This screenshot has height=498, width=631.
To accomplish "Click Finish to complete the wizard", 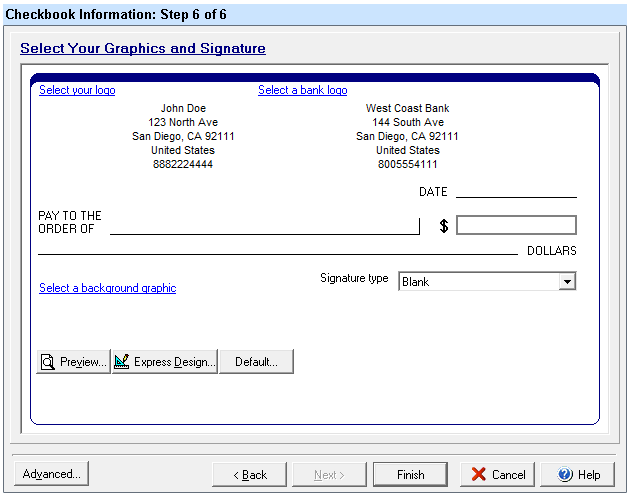I will coord(411,474).
